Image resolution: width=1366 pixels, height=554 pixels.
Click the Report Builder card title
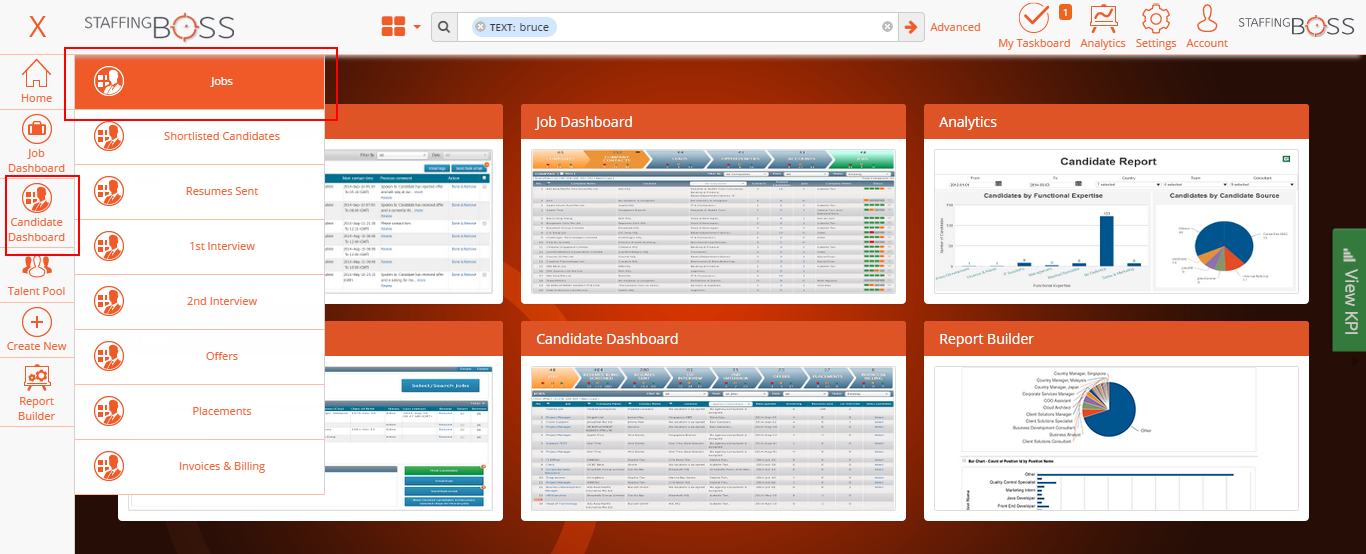coord(986,339)
